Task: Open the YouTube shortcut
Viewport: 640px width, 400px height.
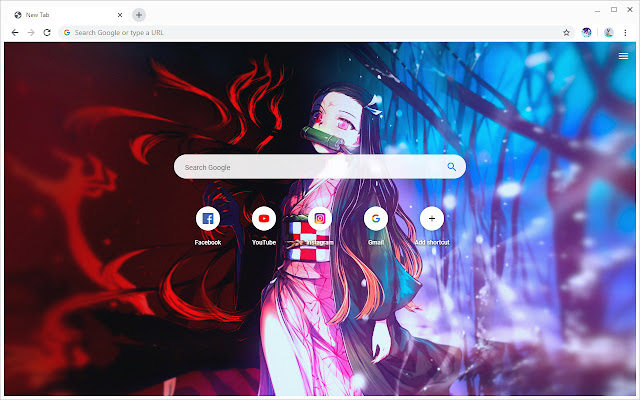Action: (264, 219)
